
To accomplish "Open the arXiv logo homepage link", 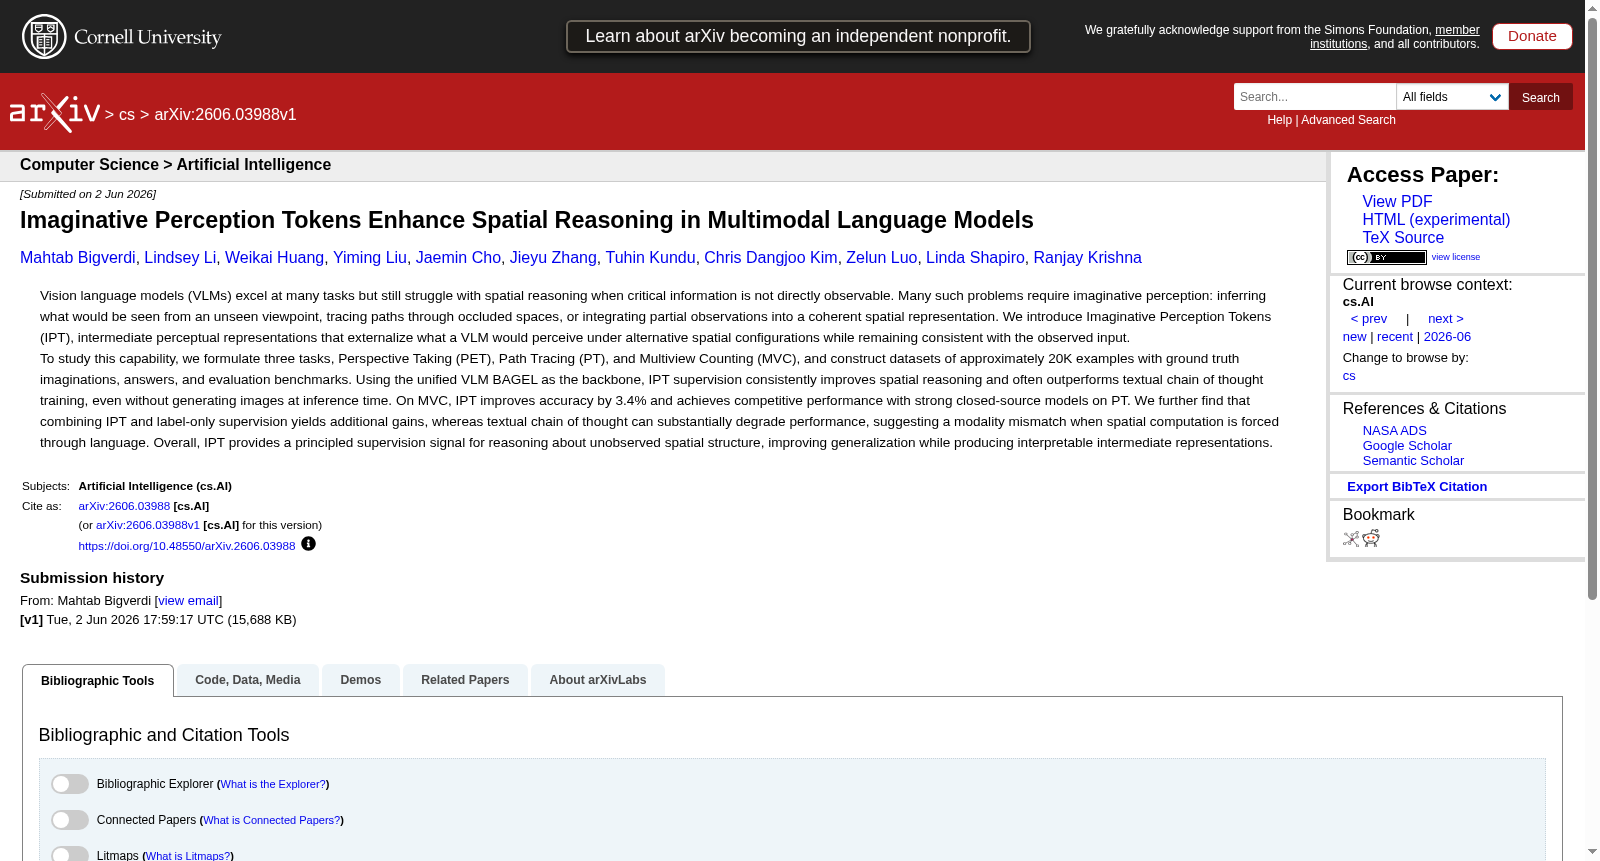I will pyautogui.click(x=55, y=113).
